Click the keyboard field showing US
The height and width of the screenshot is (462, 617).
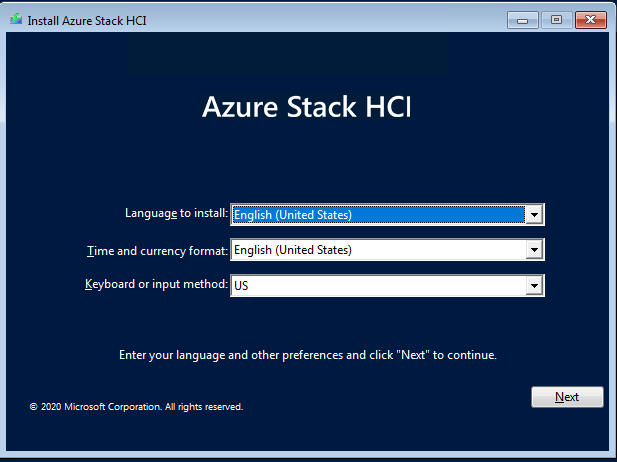pos(378,286)
